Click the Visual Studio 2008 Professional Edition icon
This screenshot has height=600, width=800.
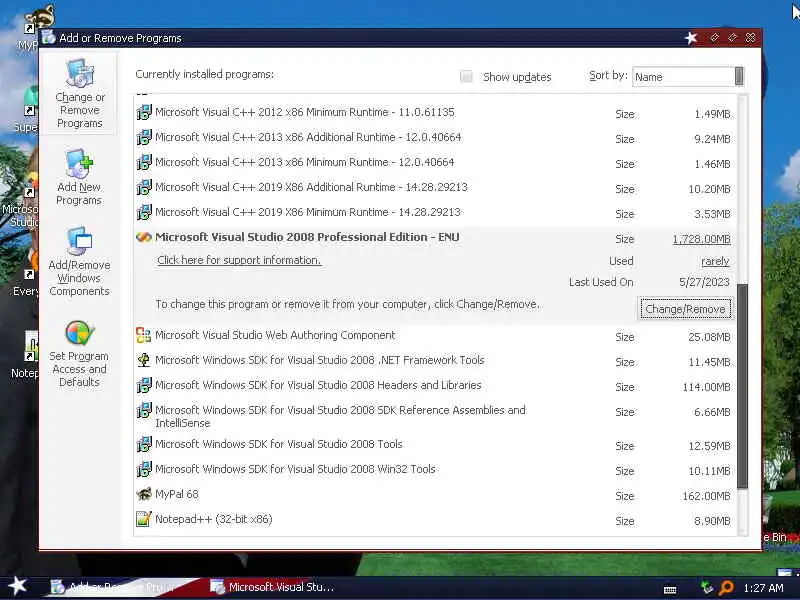[x=144, y=237]
